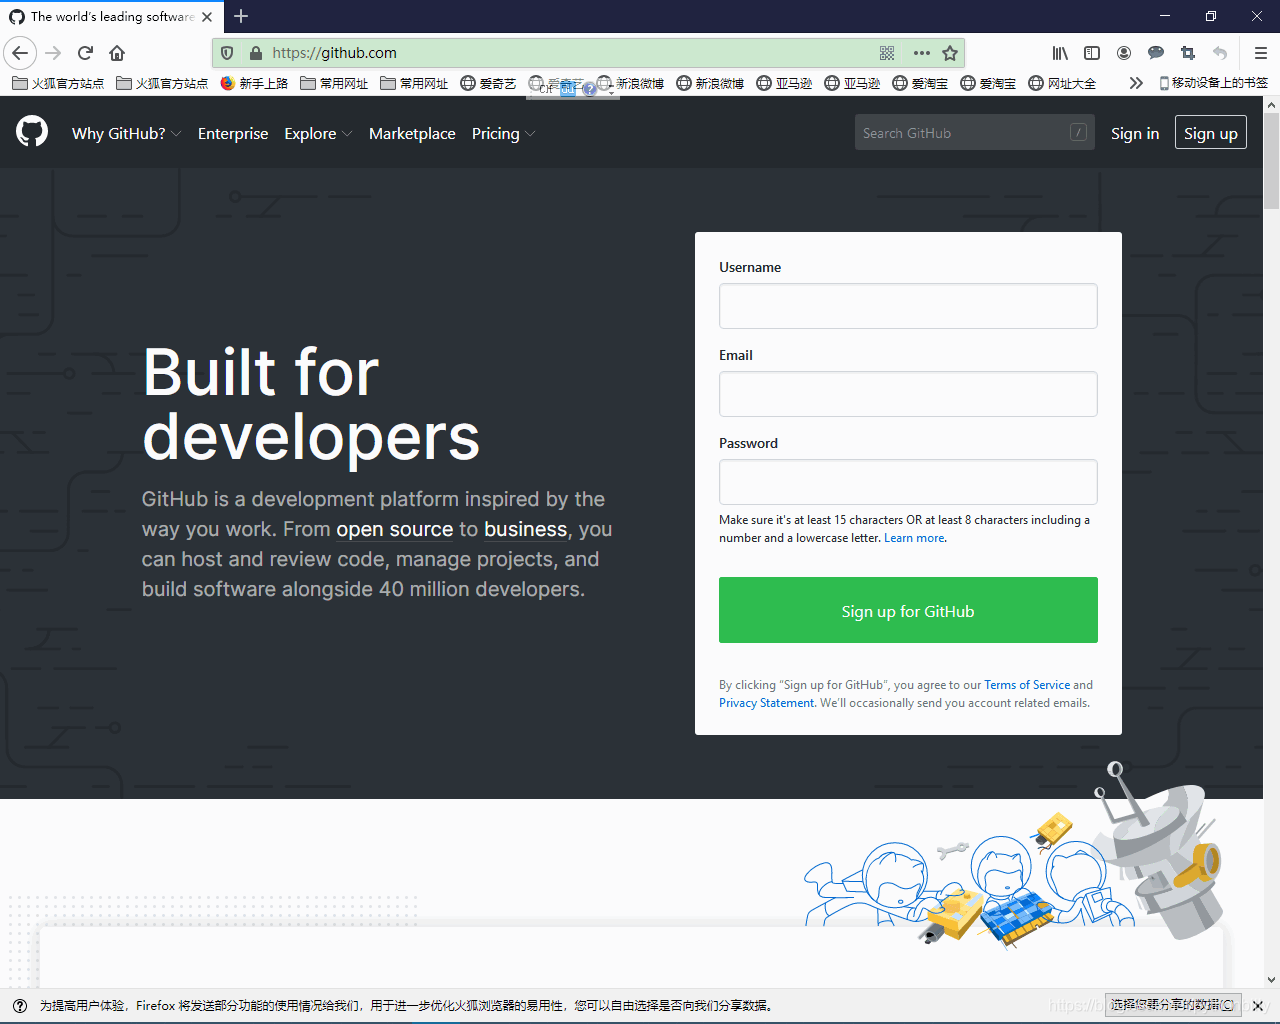The image size is (1280, 1024).
Task: Expand the Why GitHub? dropdown
Action: [126, 133]
